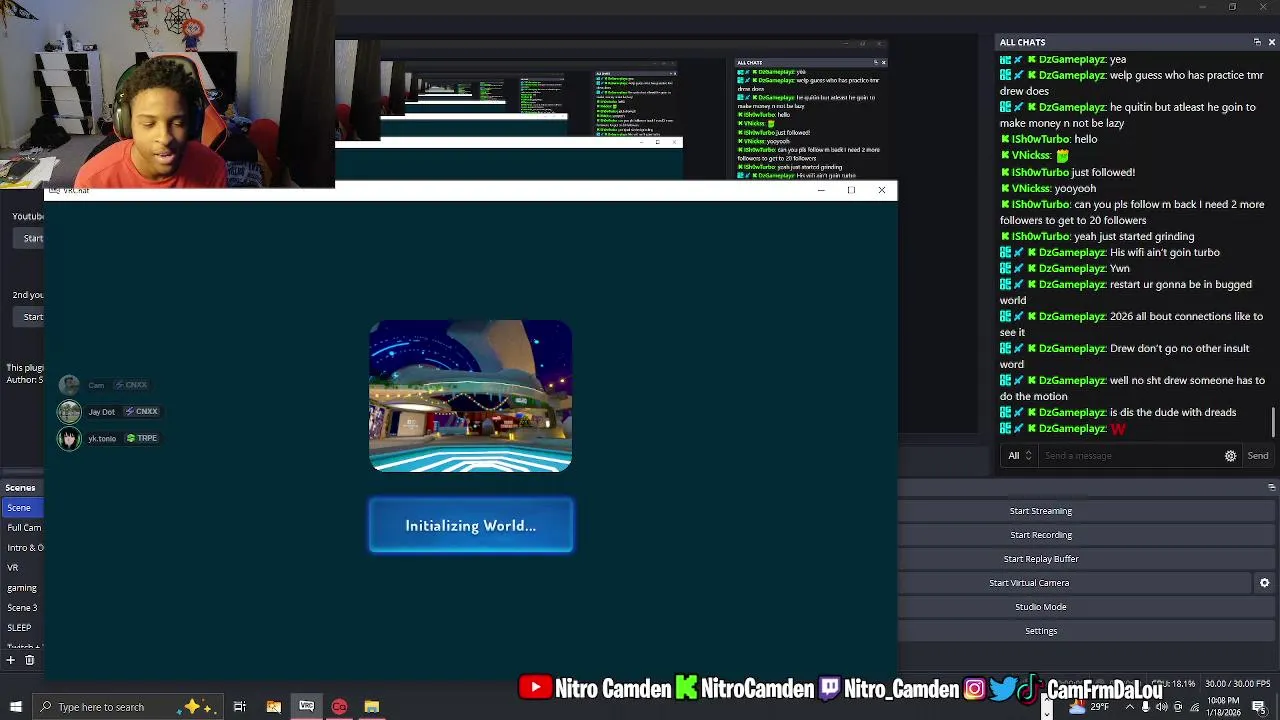Screen dimensions: 1280x720
Task: Click 'His wifi ain't goin turbo' message
Action: tap(1165, 252)
